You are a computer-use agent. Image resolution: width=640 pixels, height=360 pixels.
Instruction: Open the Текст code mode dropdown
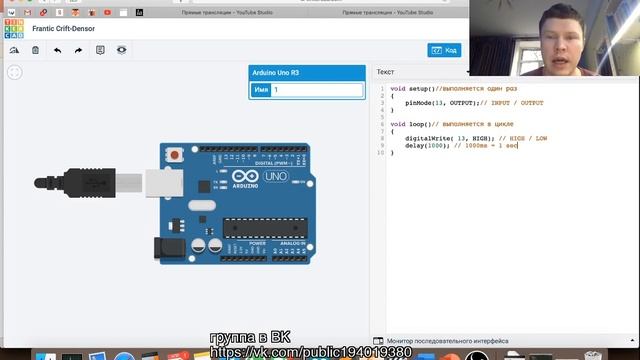[x=422, y=72]
